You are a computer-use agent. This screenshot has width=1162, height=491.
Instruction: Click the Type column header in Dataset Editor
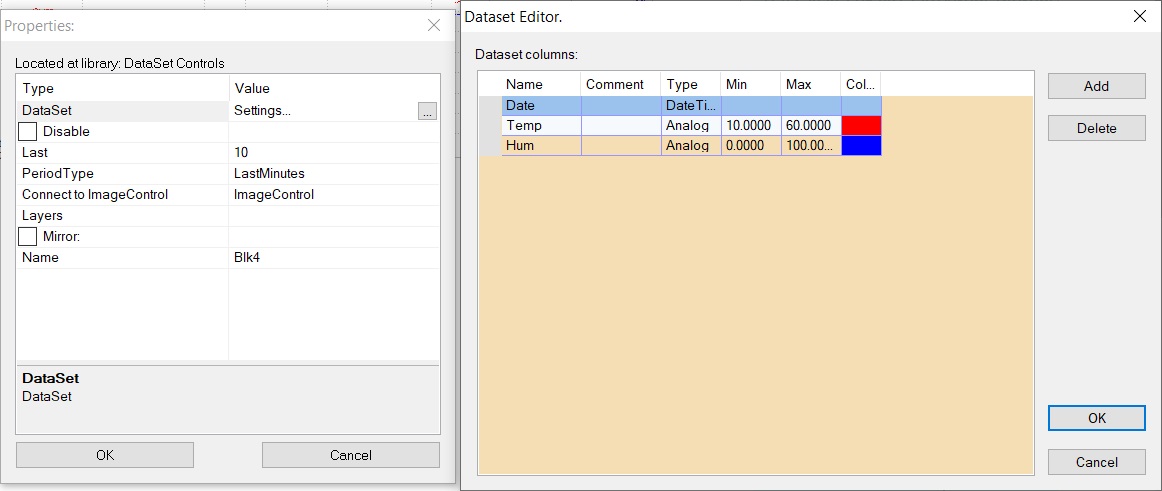coord(691,84)
